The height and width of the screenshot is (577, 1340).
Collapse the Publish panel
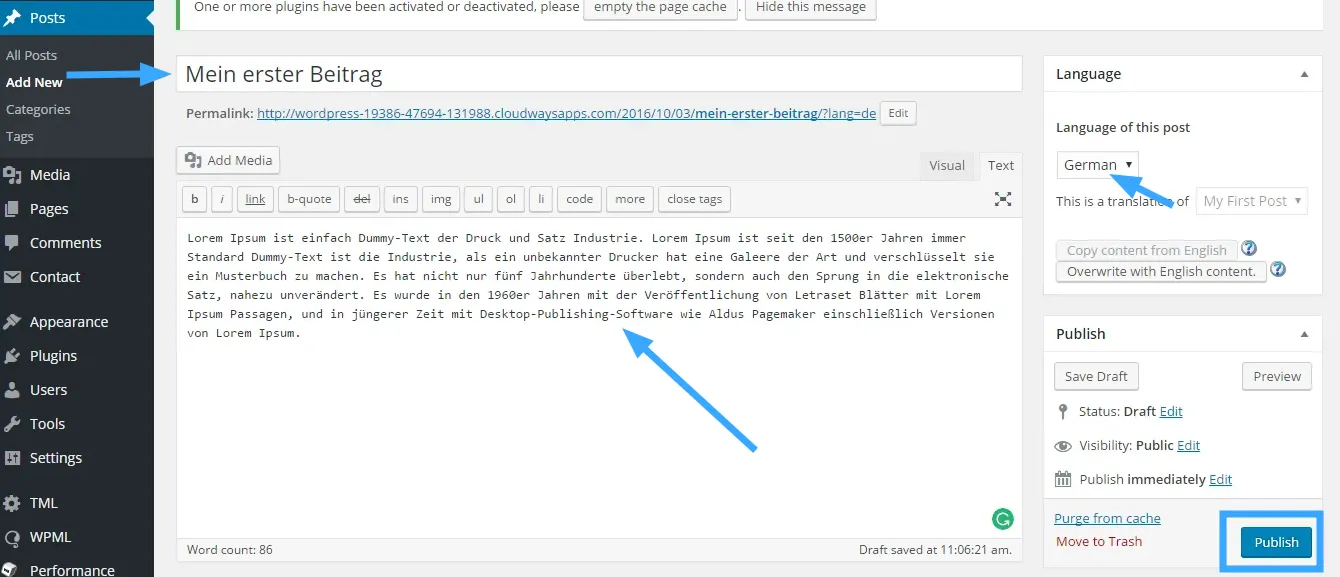pos(1304,334)
